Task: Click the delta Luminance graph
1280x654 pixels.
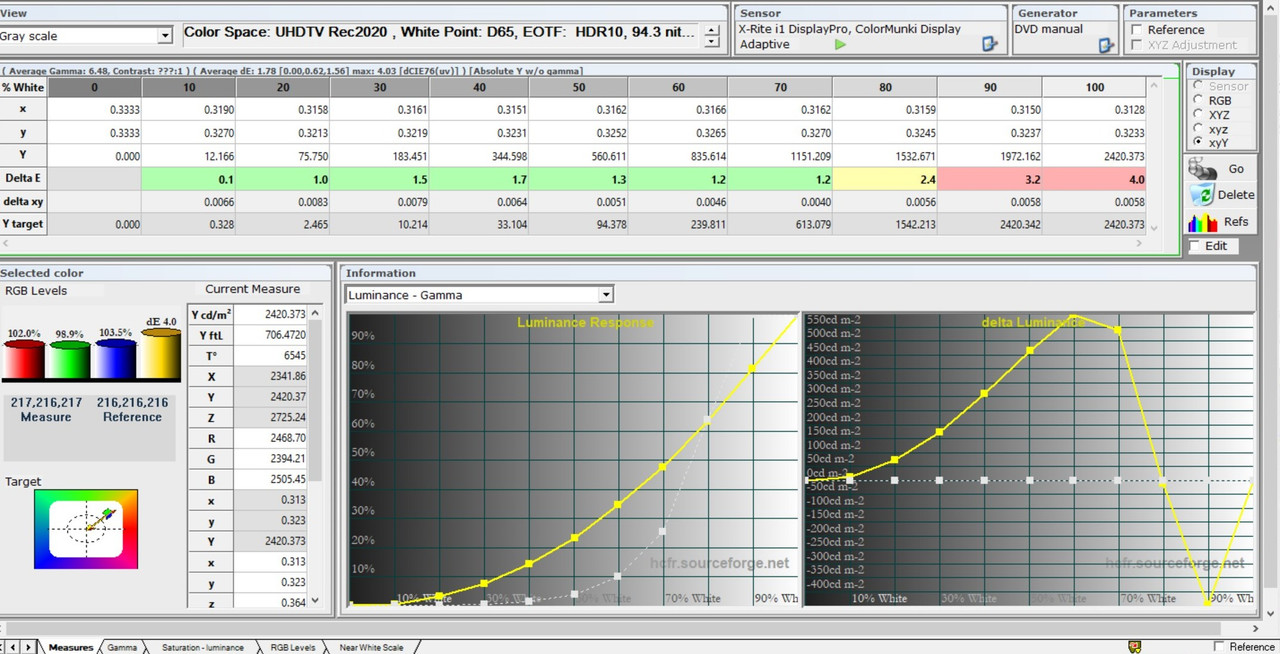Action: [x=1029, y=459]
